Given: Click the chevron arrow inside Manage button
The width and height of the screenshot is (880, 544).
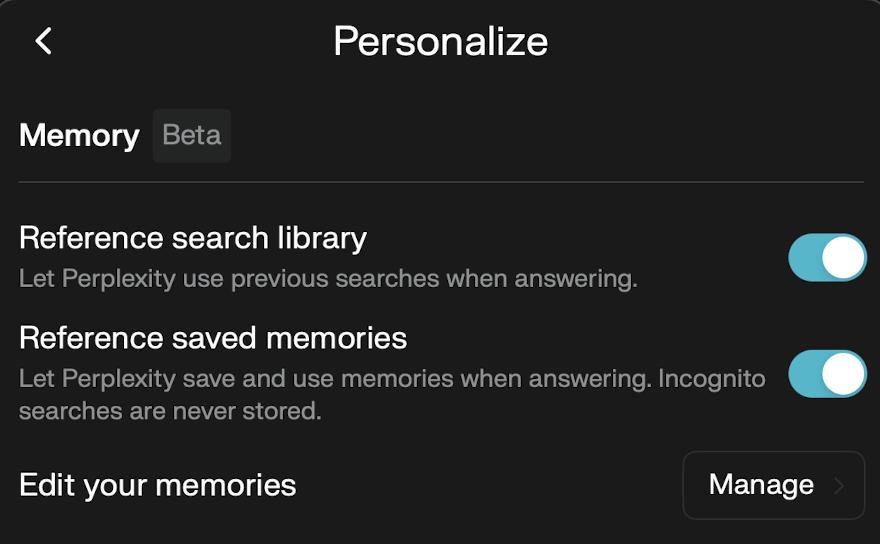Looking at the screenshot, I should click(x=839, y=486).
